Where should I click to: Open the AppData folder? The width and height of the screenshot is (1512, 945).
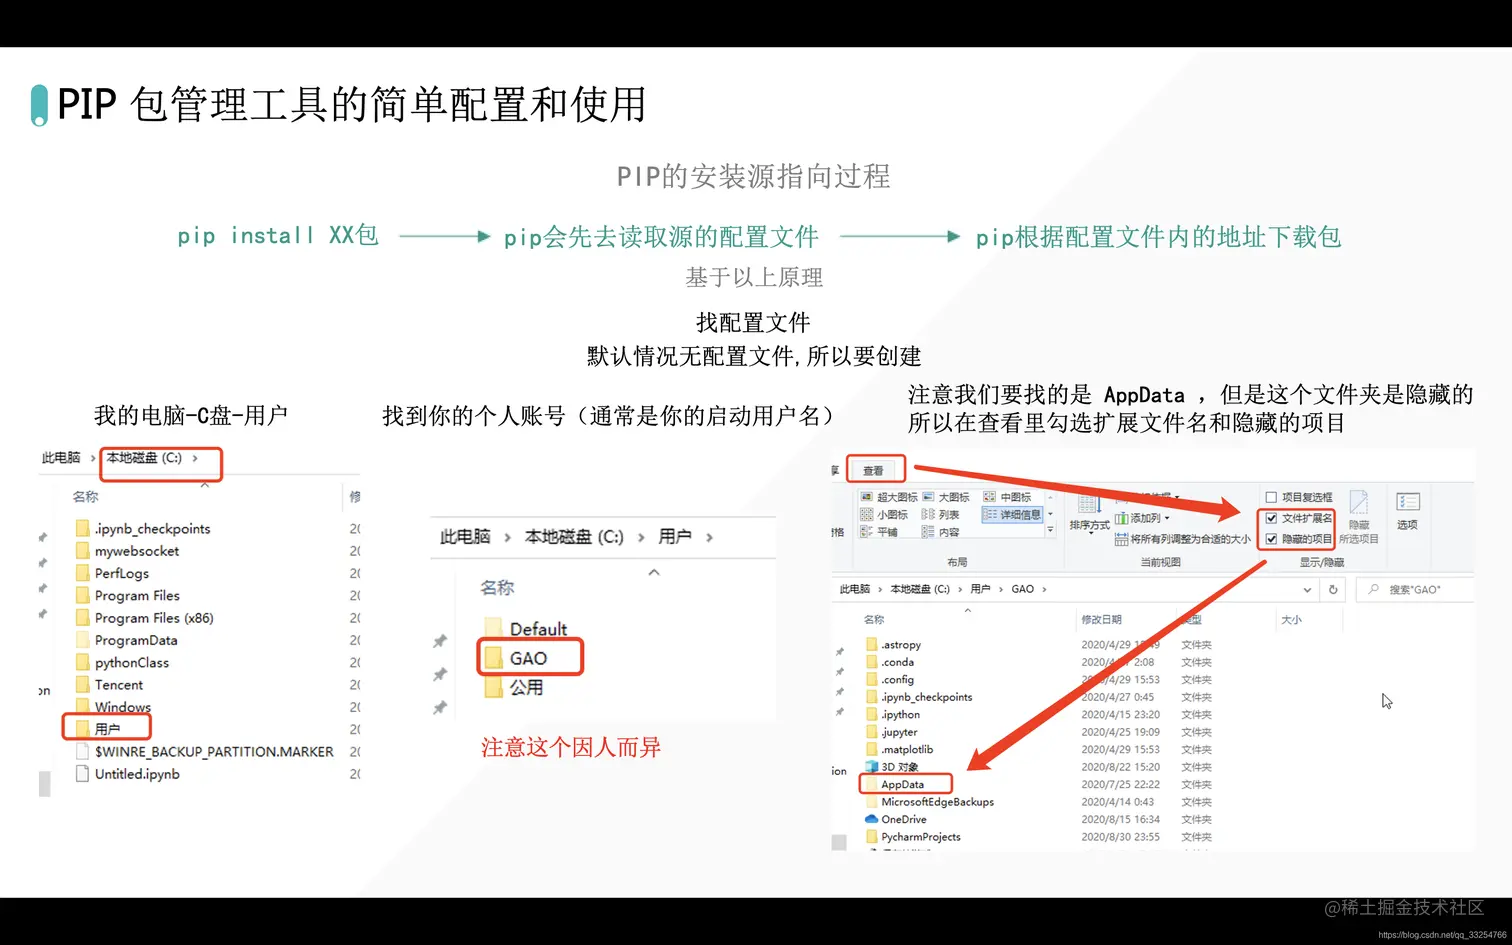point(905,784)
